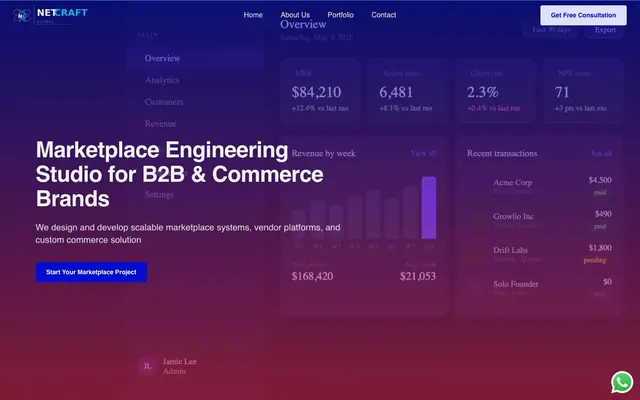
Task: Click View all beside Revenue by week
Action: coord(423,153)
